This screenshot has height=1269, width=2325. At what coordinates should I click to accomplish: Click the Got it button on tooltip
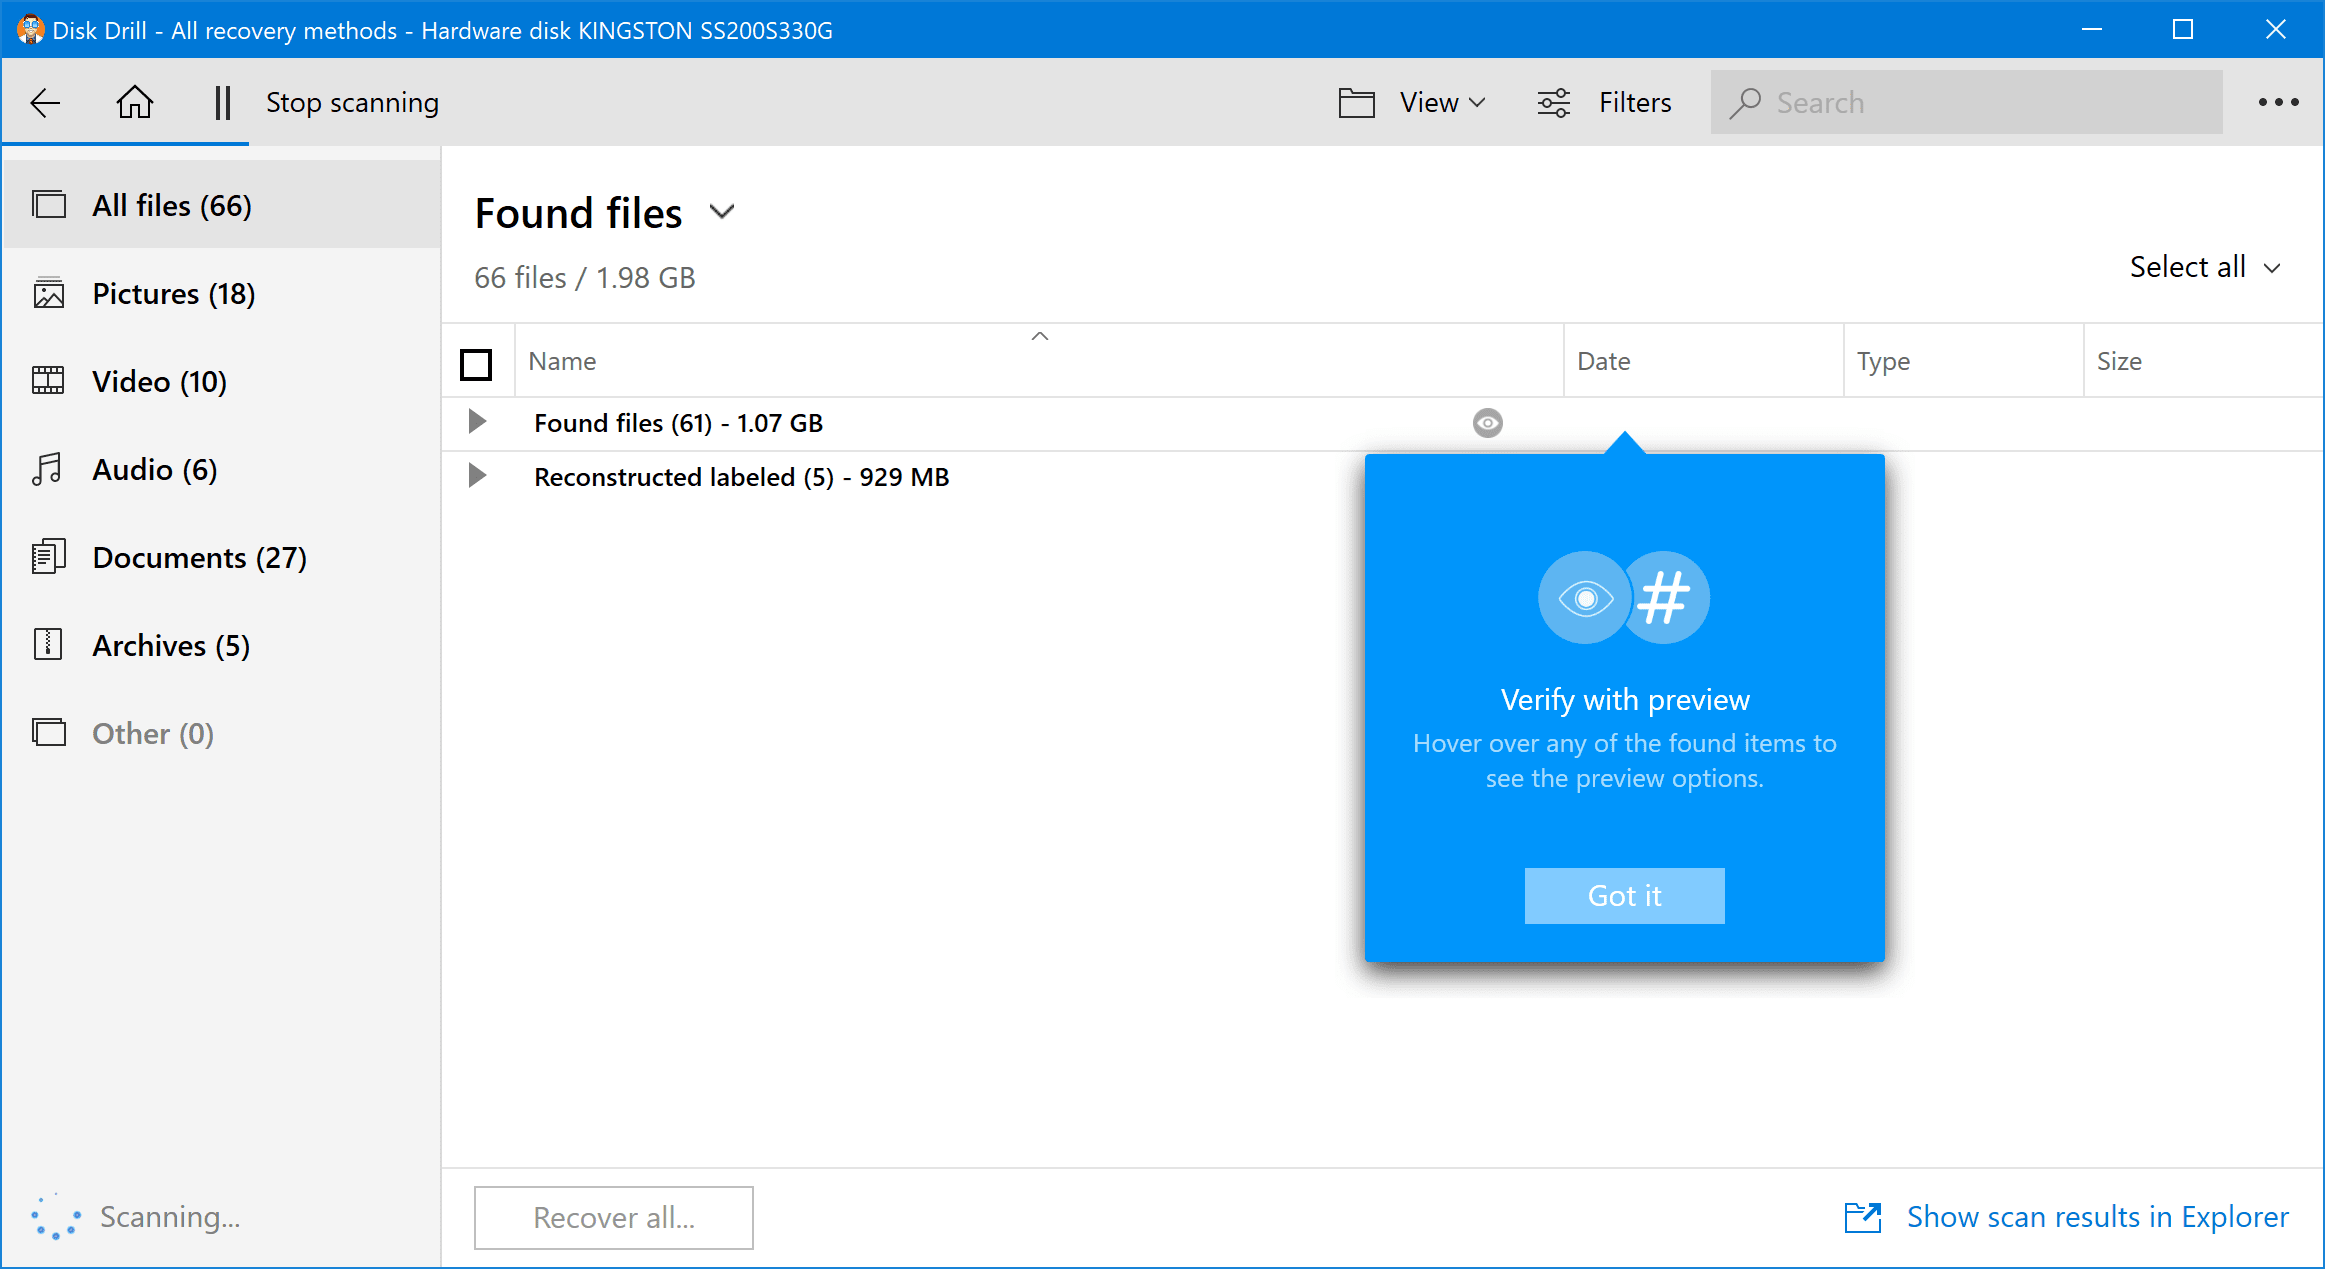(x=1625, y=895)
